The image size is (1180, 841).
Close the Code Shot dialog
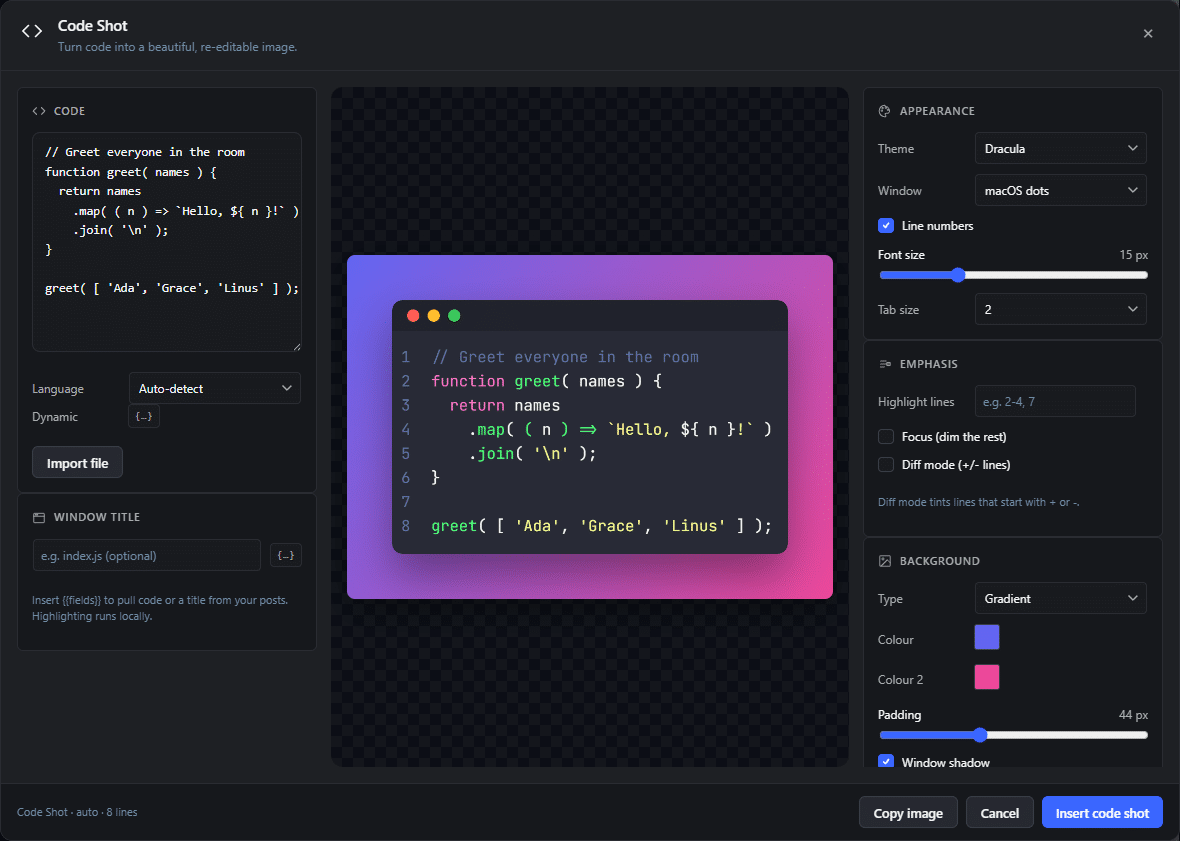tap(1148, 33)
